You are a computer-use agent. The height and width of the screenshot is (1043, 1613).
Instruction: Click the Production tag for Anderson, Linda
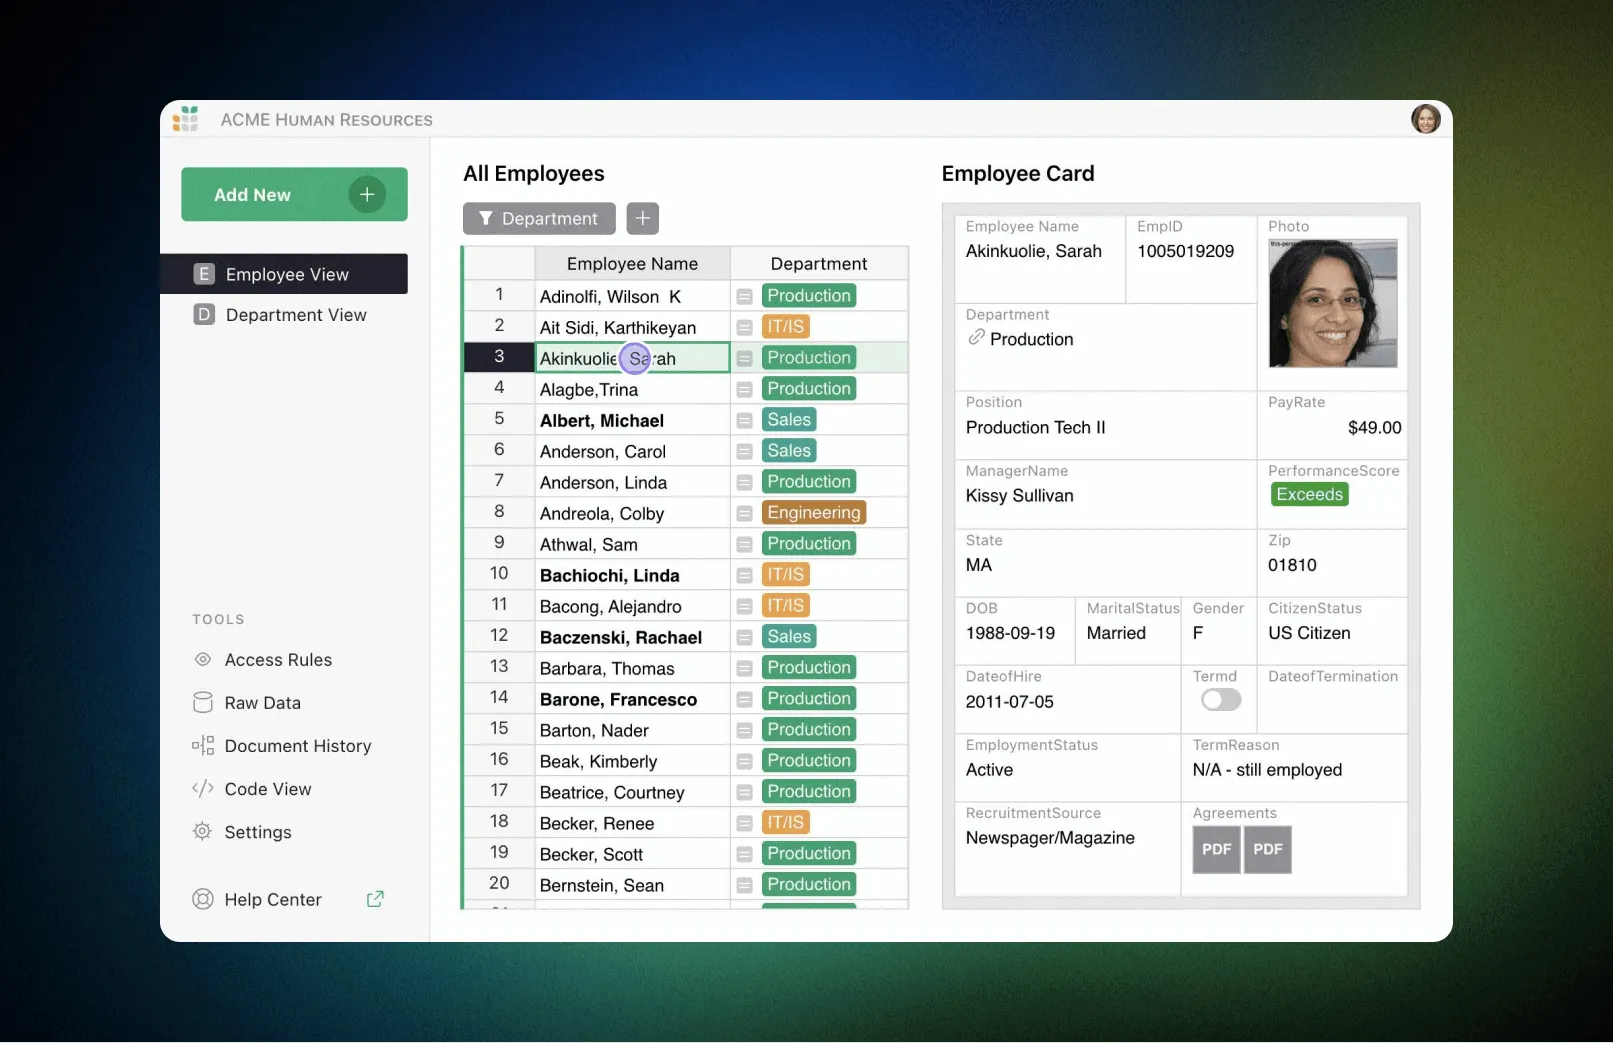(x=809, y=482)
